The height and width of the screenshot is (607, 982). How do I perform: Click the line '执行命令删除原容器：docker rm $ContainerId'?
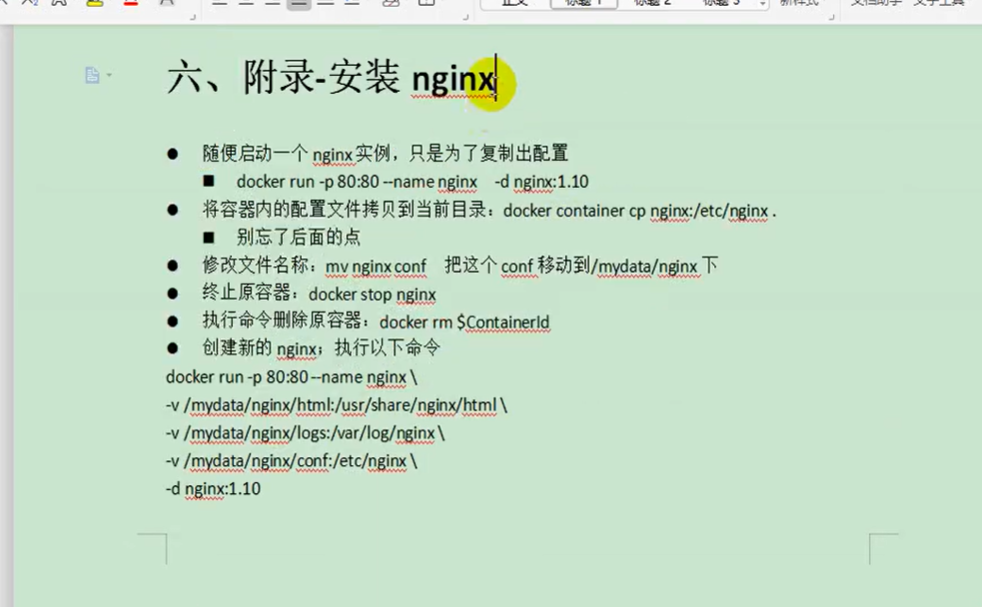[x=376, y=321]
